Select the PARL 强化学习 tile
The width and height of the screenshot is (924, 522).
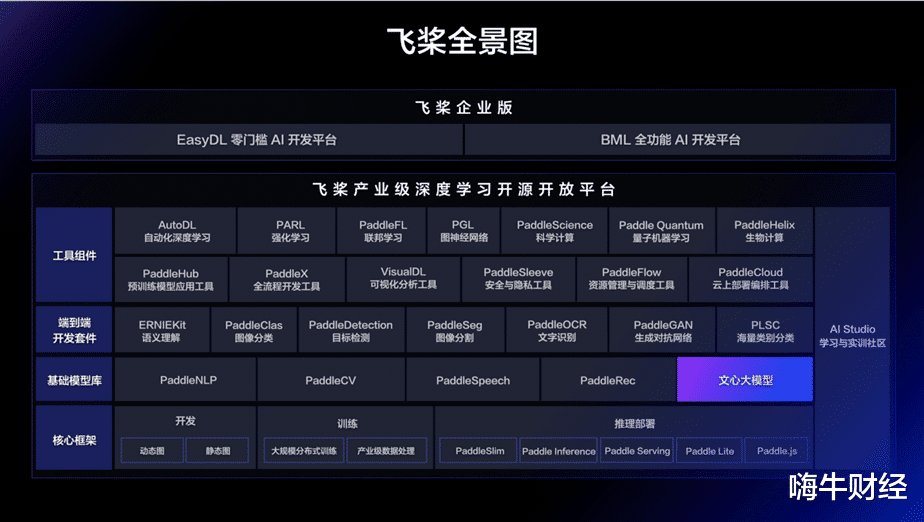click(x=287, y=231)
